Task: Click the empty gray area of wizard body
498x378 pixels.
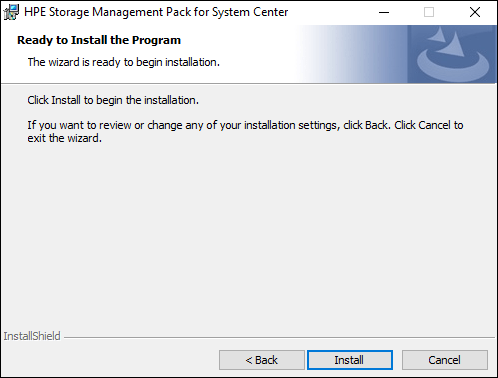Action: pos(249,233)
